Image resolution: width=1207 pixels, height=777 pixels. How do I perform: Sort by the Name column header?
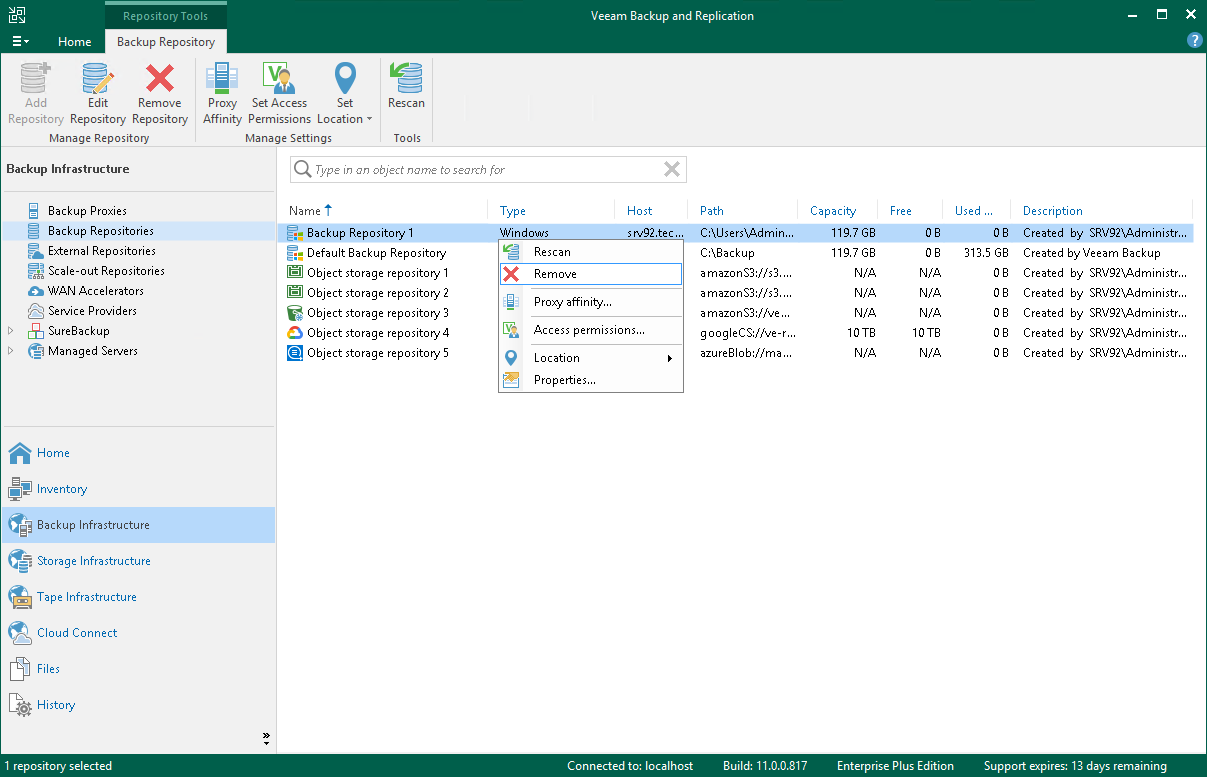(x=305, y=211)
